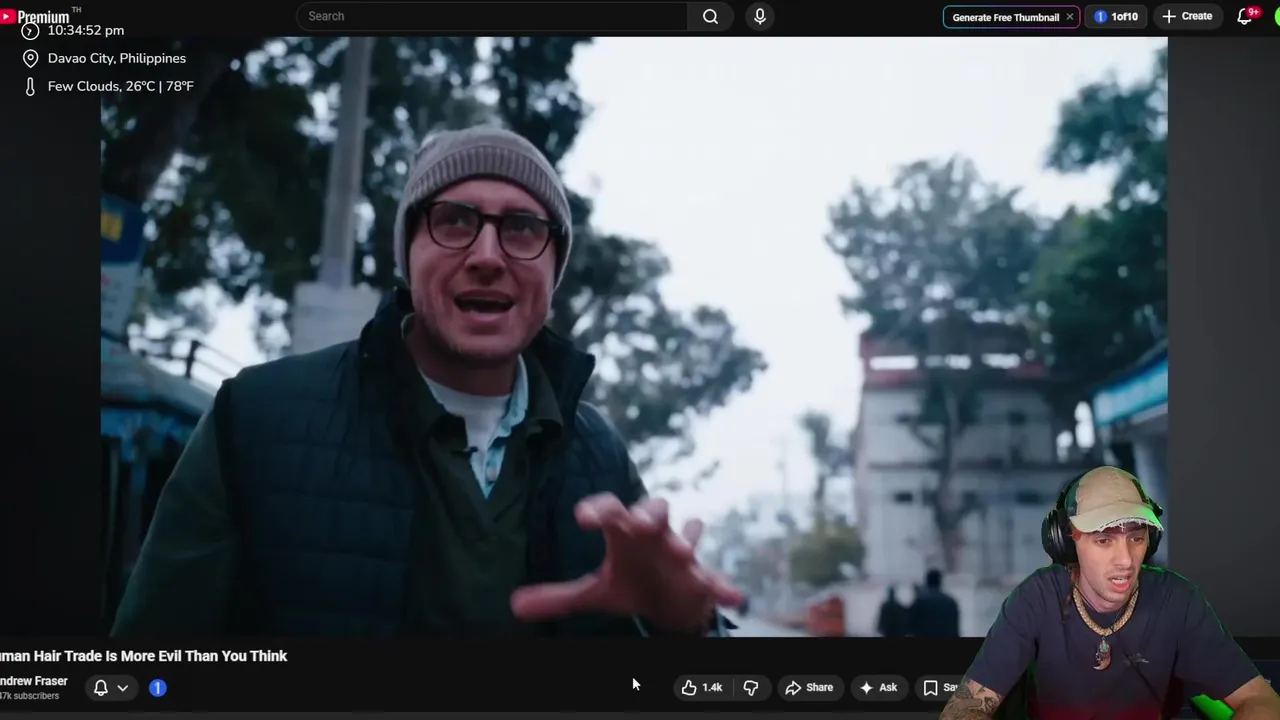1280x720 pixels.
Task: Click the location pin icon
Action: pyautogui.click(x=30, y=58)
